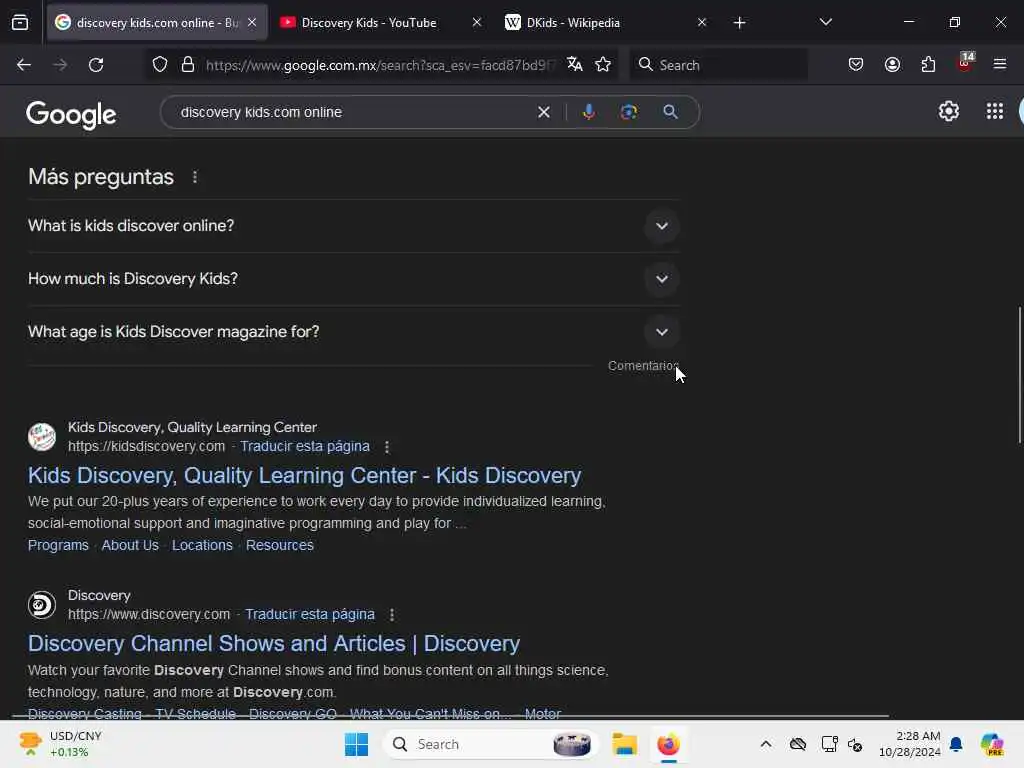Viewport: 1024px width, 768px height.
Task: Click Traducir esta página for discovery.com
Action: click(x=310, y=615)
